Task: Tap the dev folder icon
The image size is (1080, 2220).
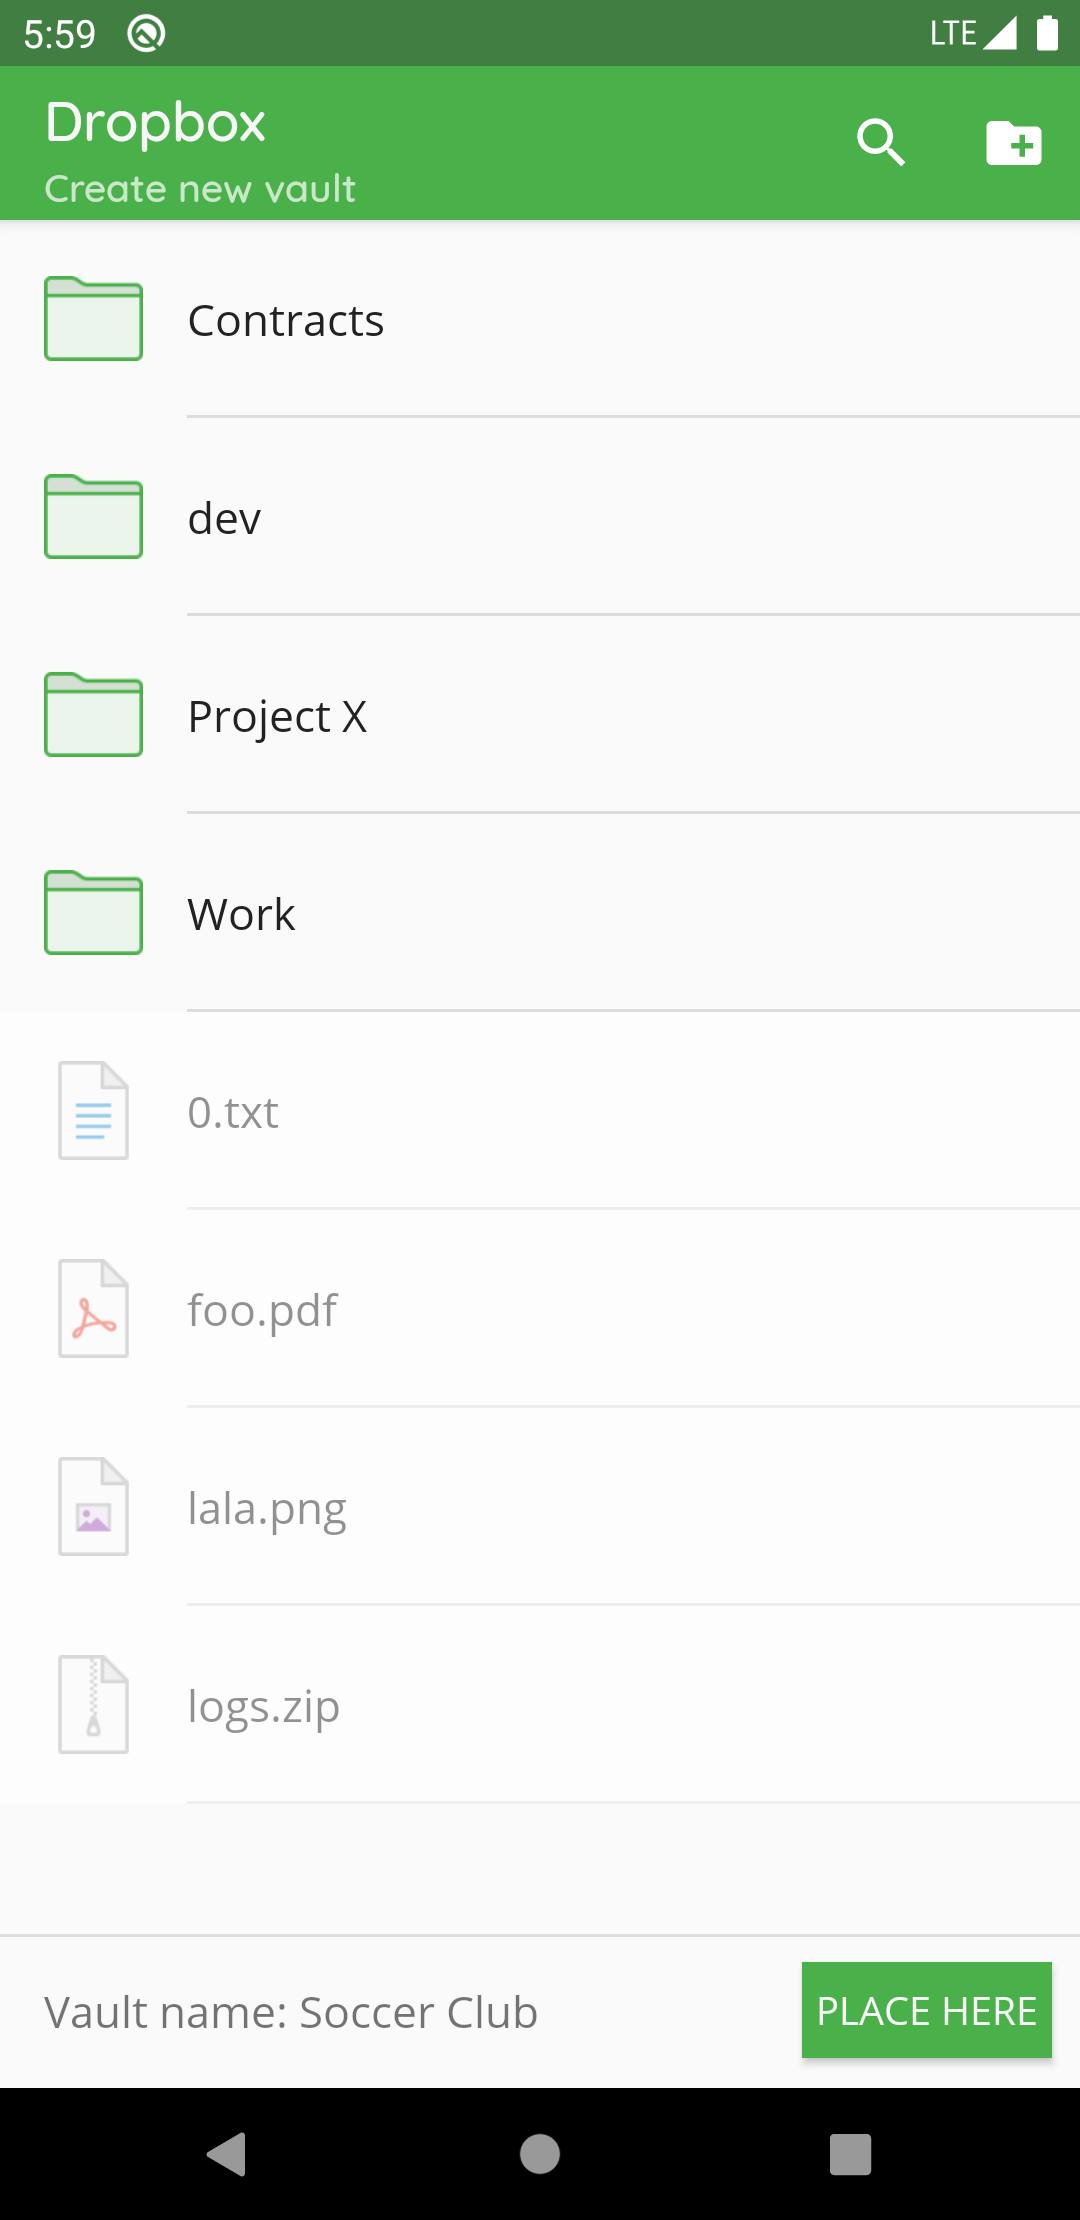Action: pos(93,517)
